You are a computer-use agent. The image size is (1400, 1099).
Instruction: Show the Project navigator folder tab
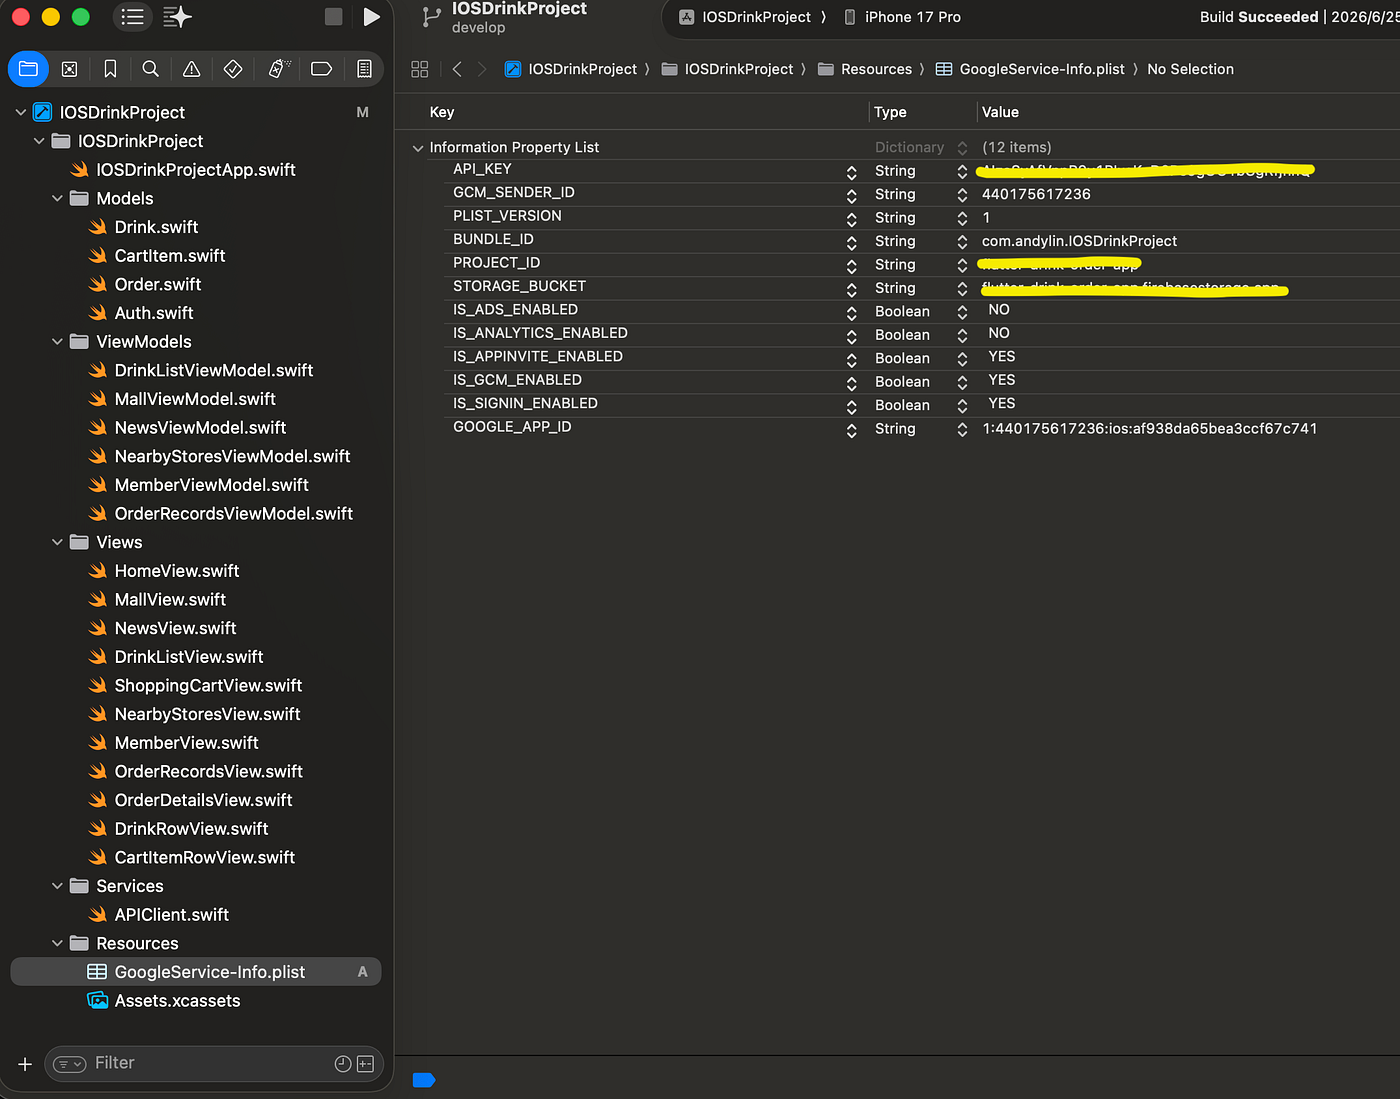pyautogui.click(x=28, y=69)
